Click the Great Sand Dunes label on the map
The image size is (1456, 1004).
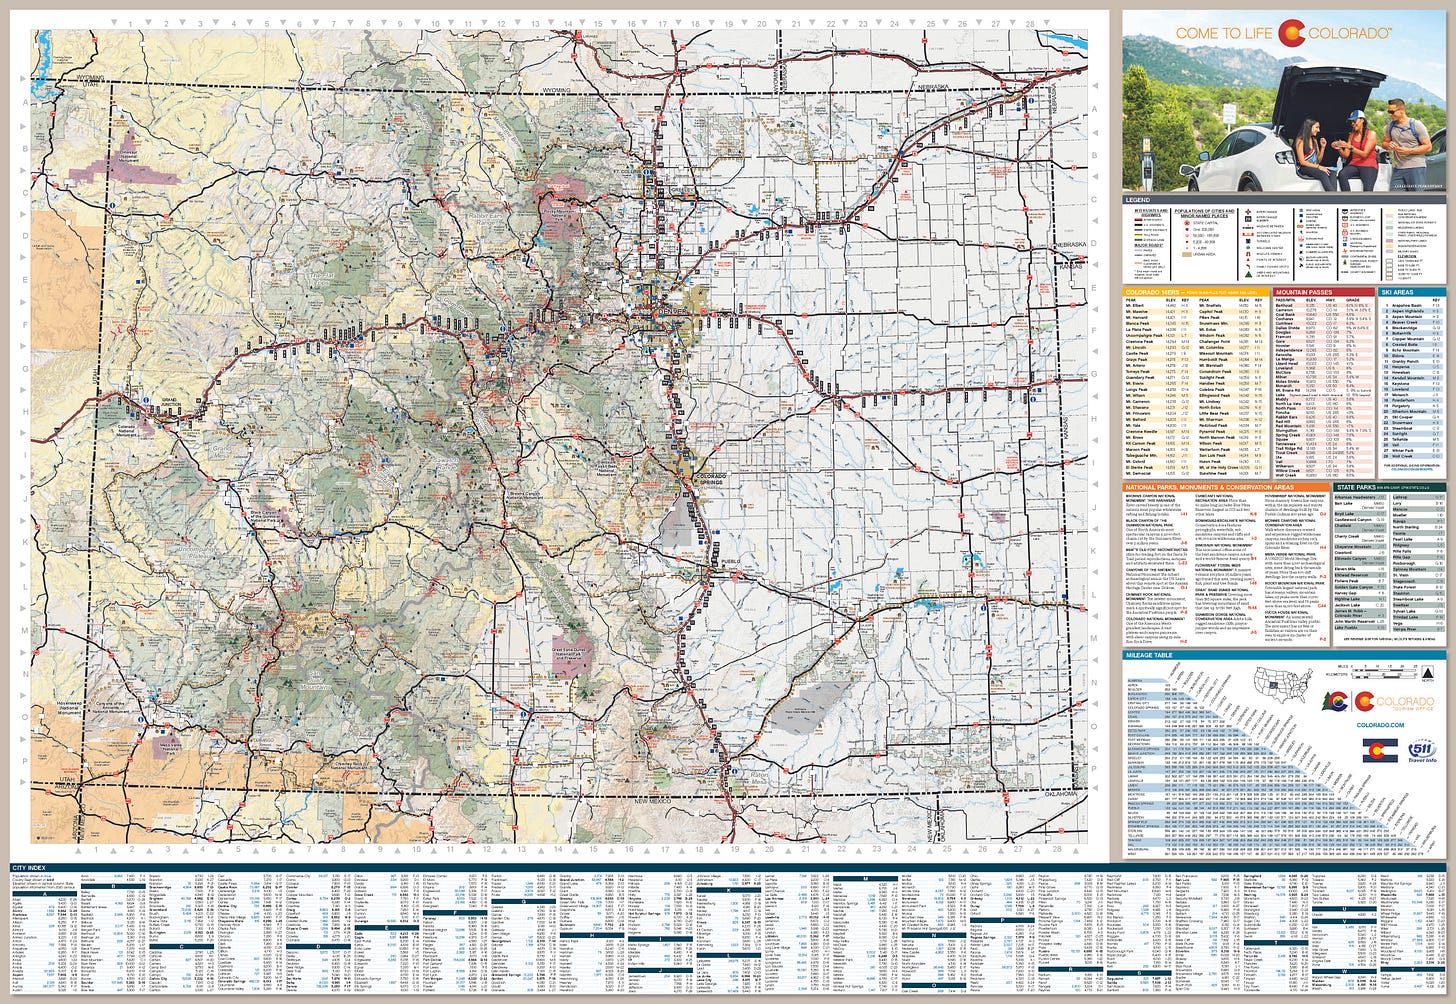coord(568,654)
